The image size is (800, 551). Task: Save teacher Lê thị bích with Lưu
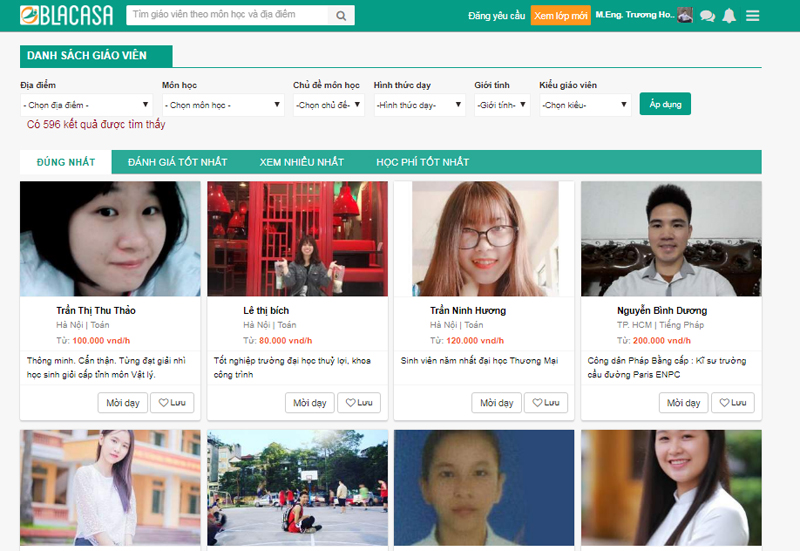click(x=359, y=403)
